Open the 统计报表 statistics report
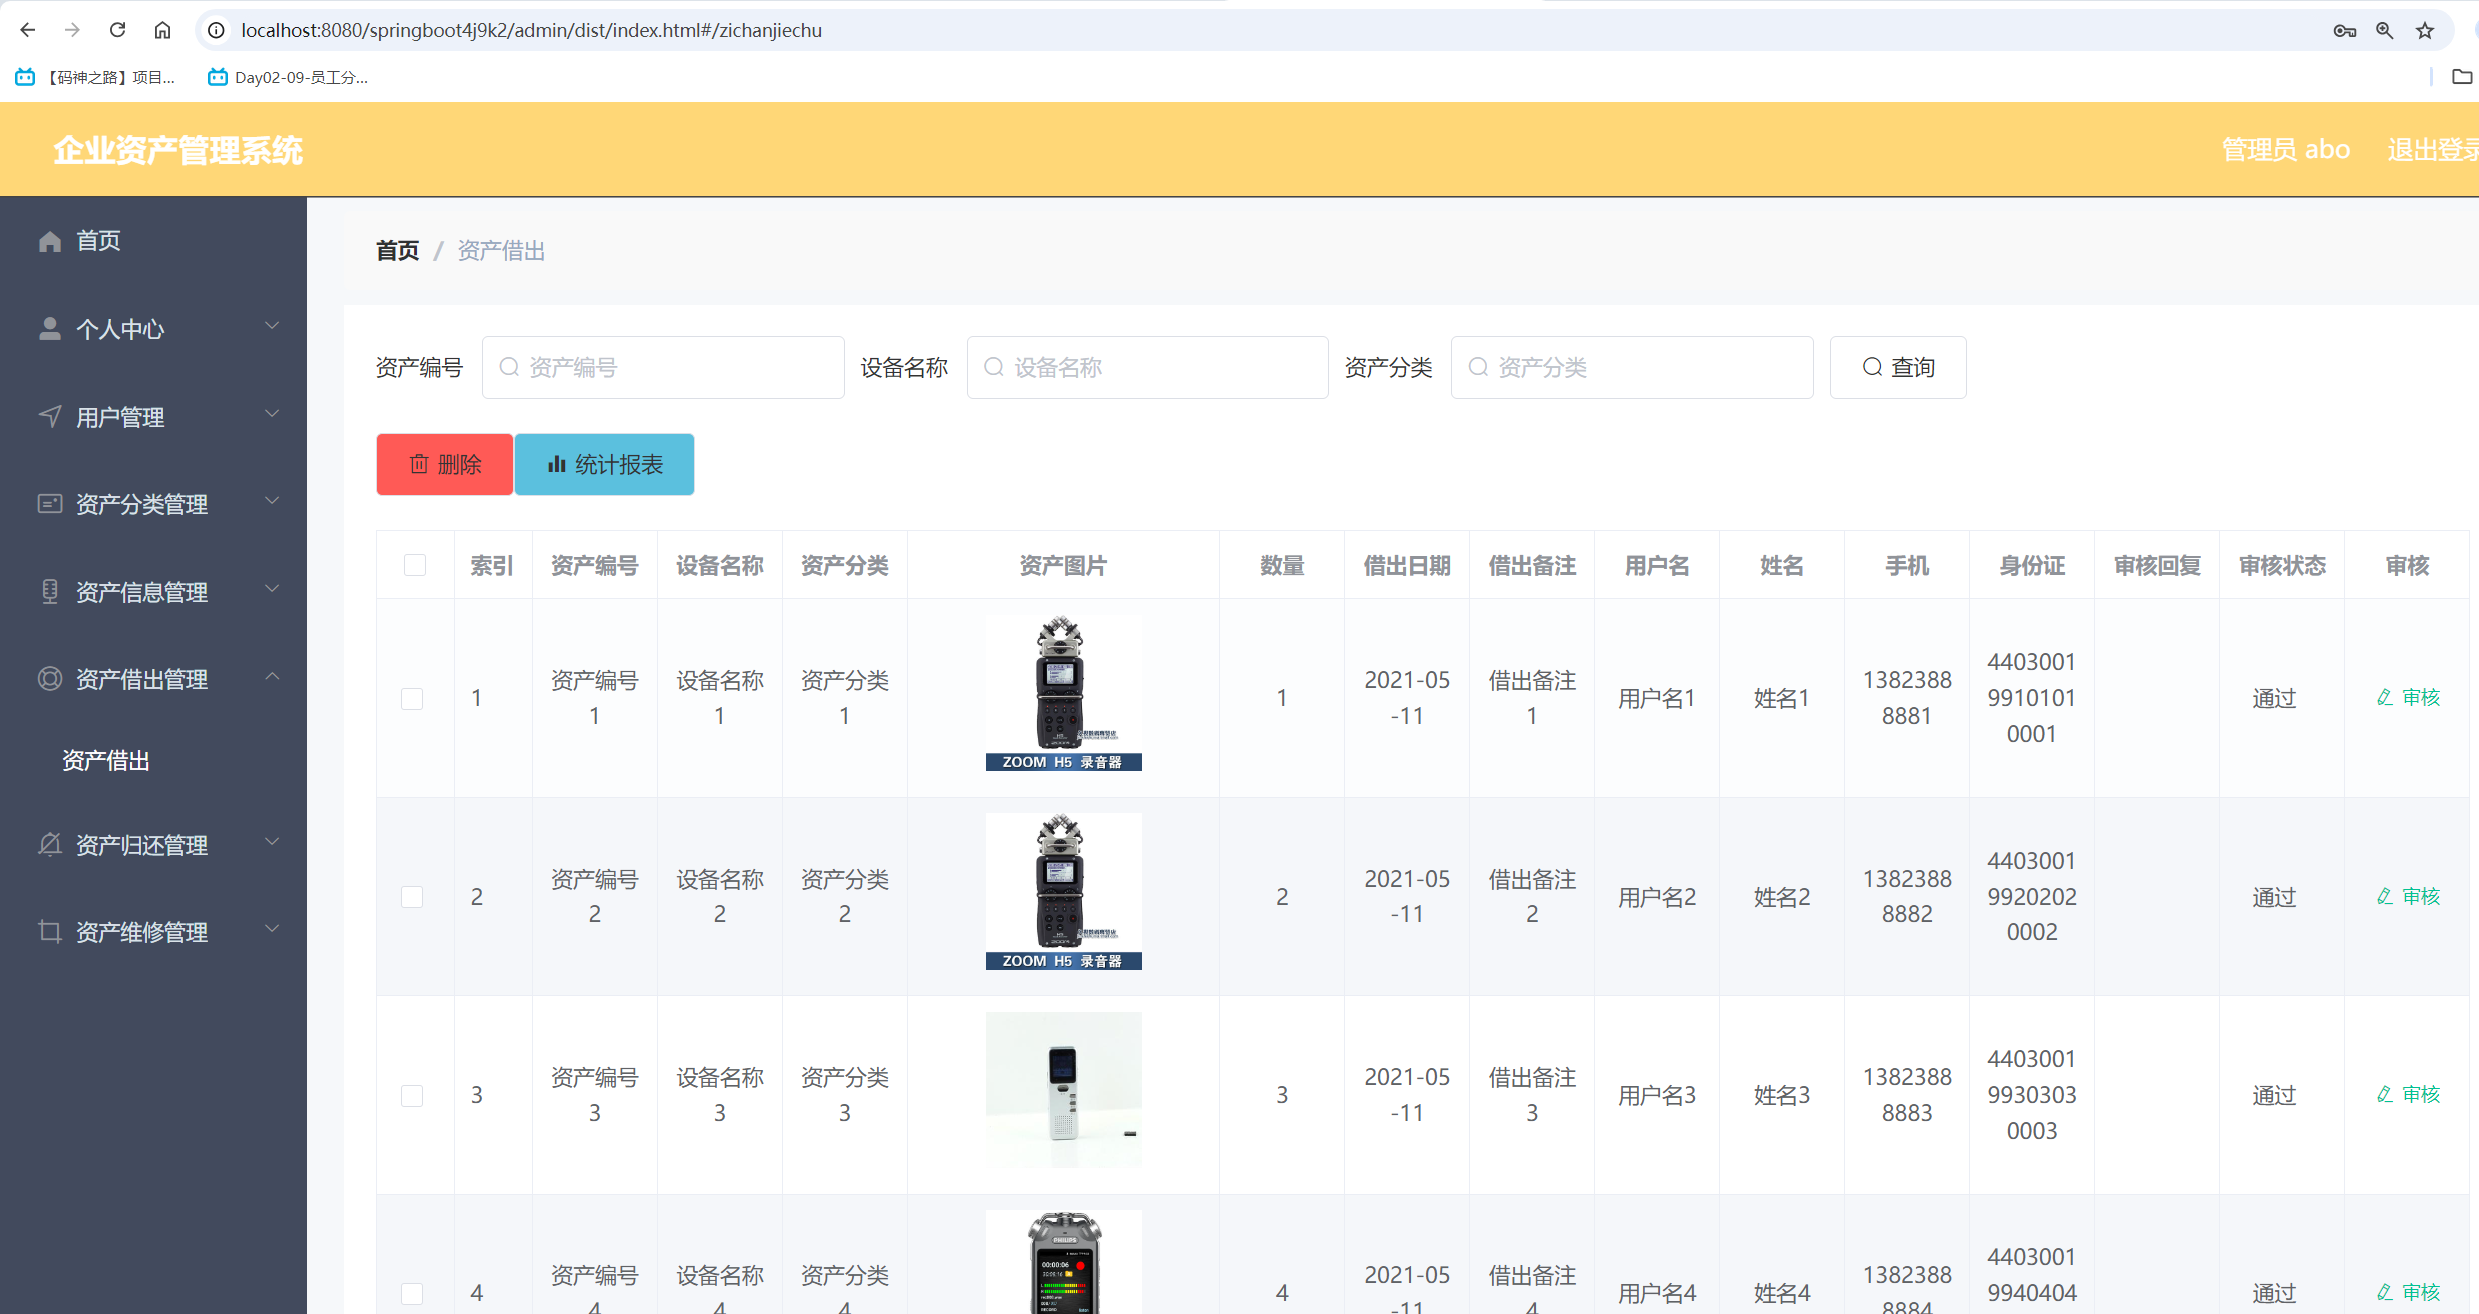 click(x=603, y=464)
